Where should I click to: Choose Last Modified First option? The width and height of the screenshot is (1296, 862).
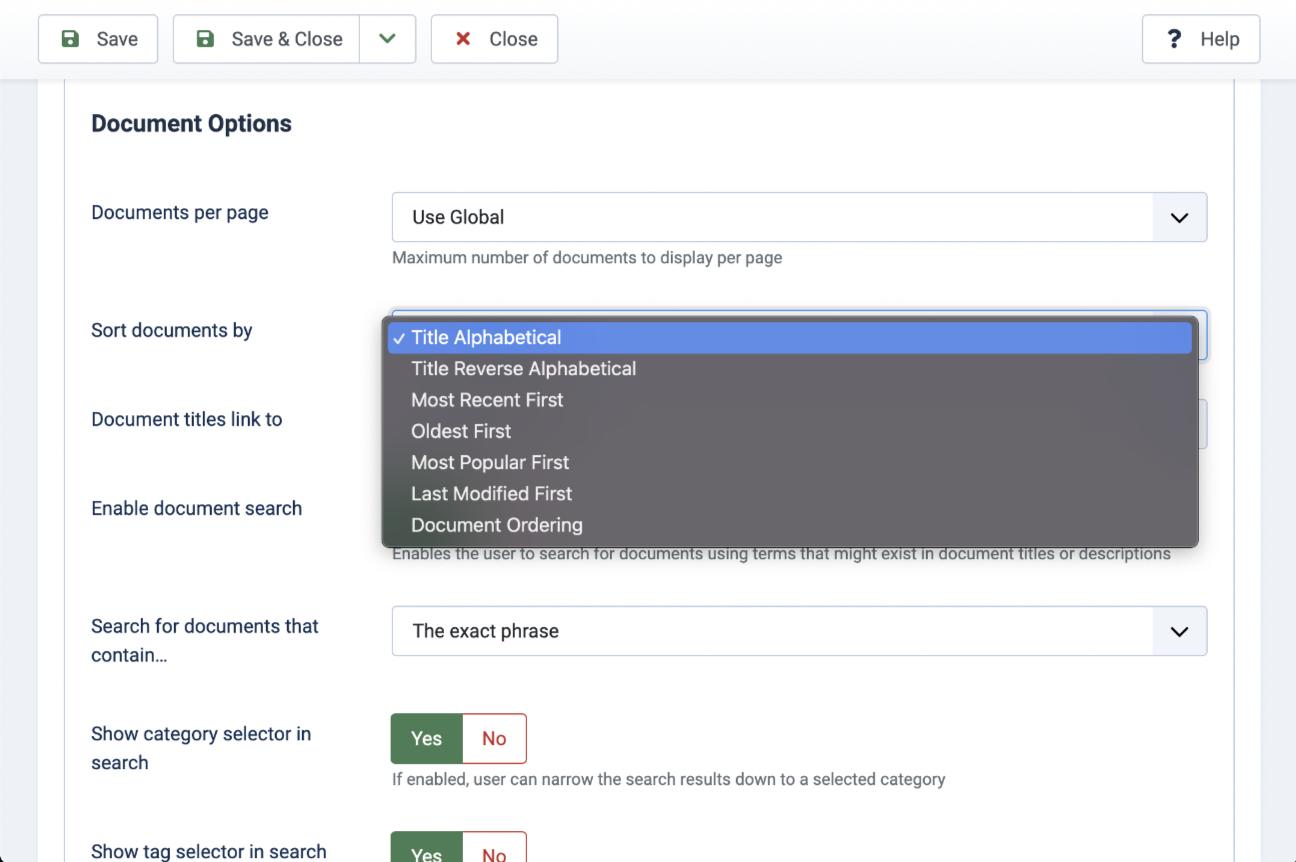point(491,493)
